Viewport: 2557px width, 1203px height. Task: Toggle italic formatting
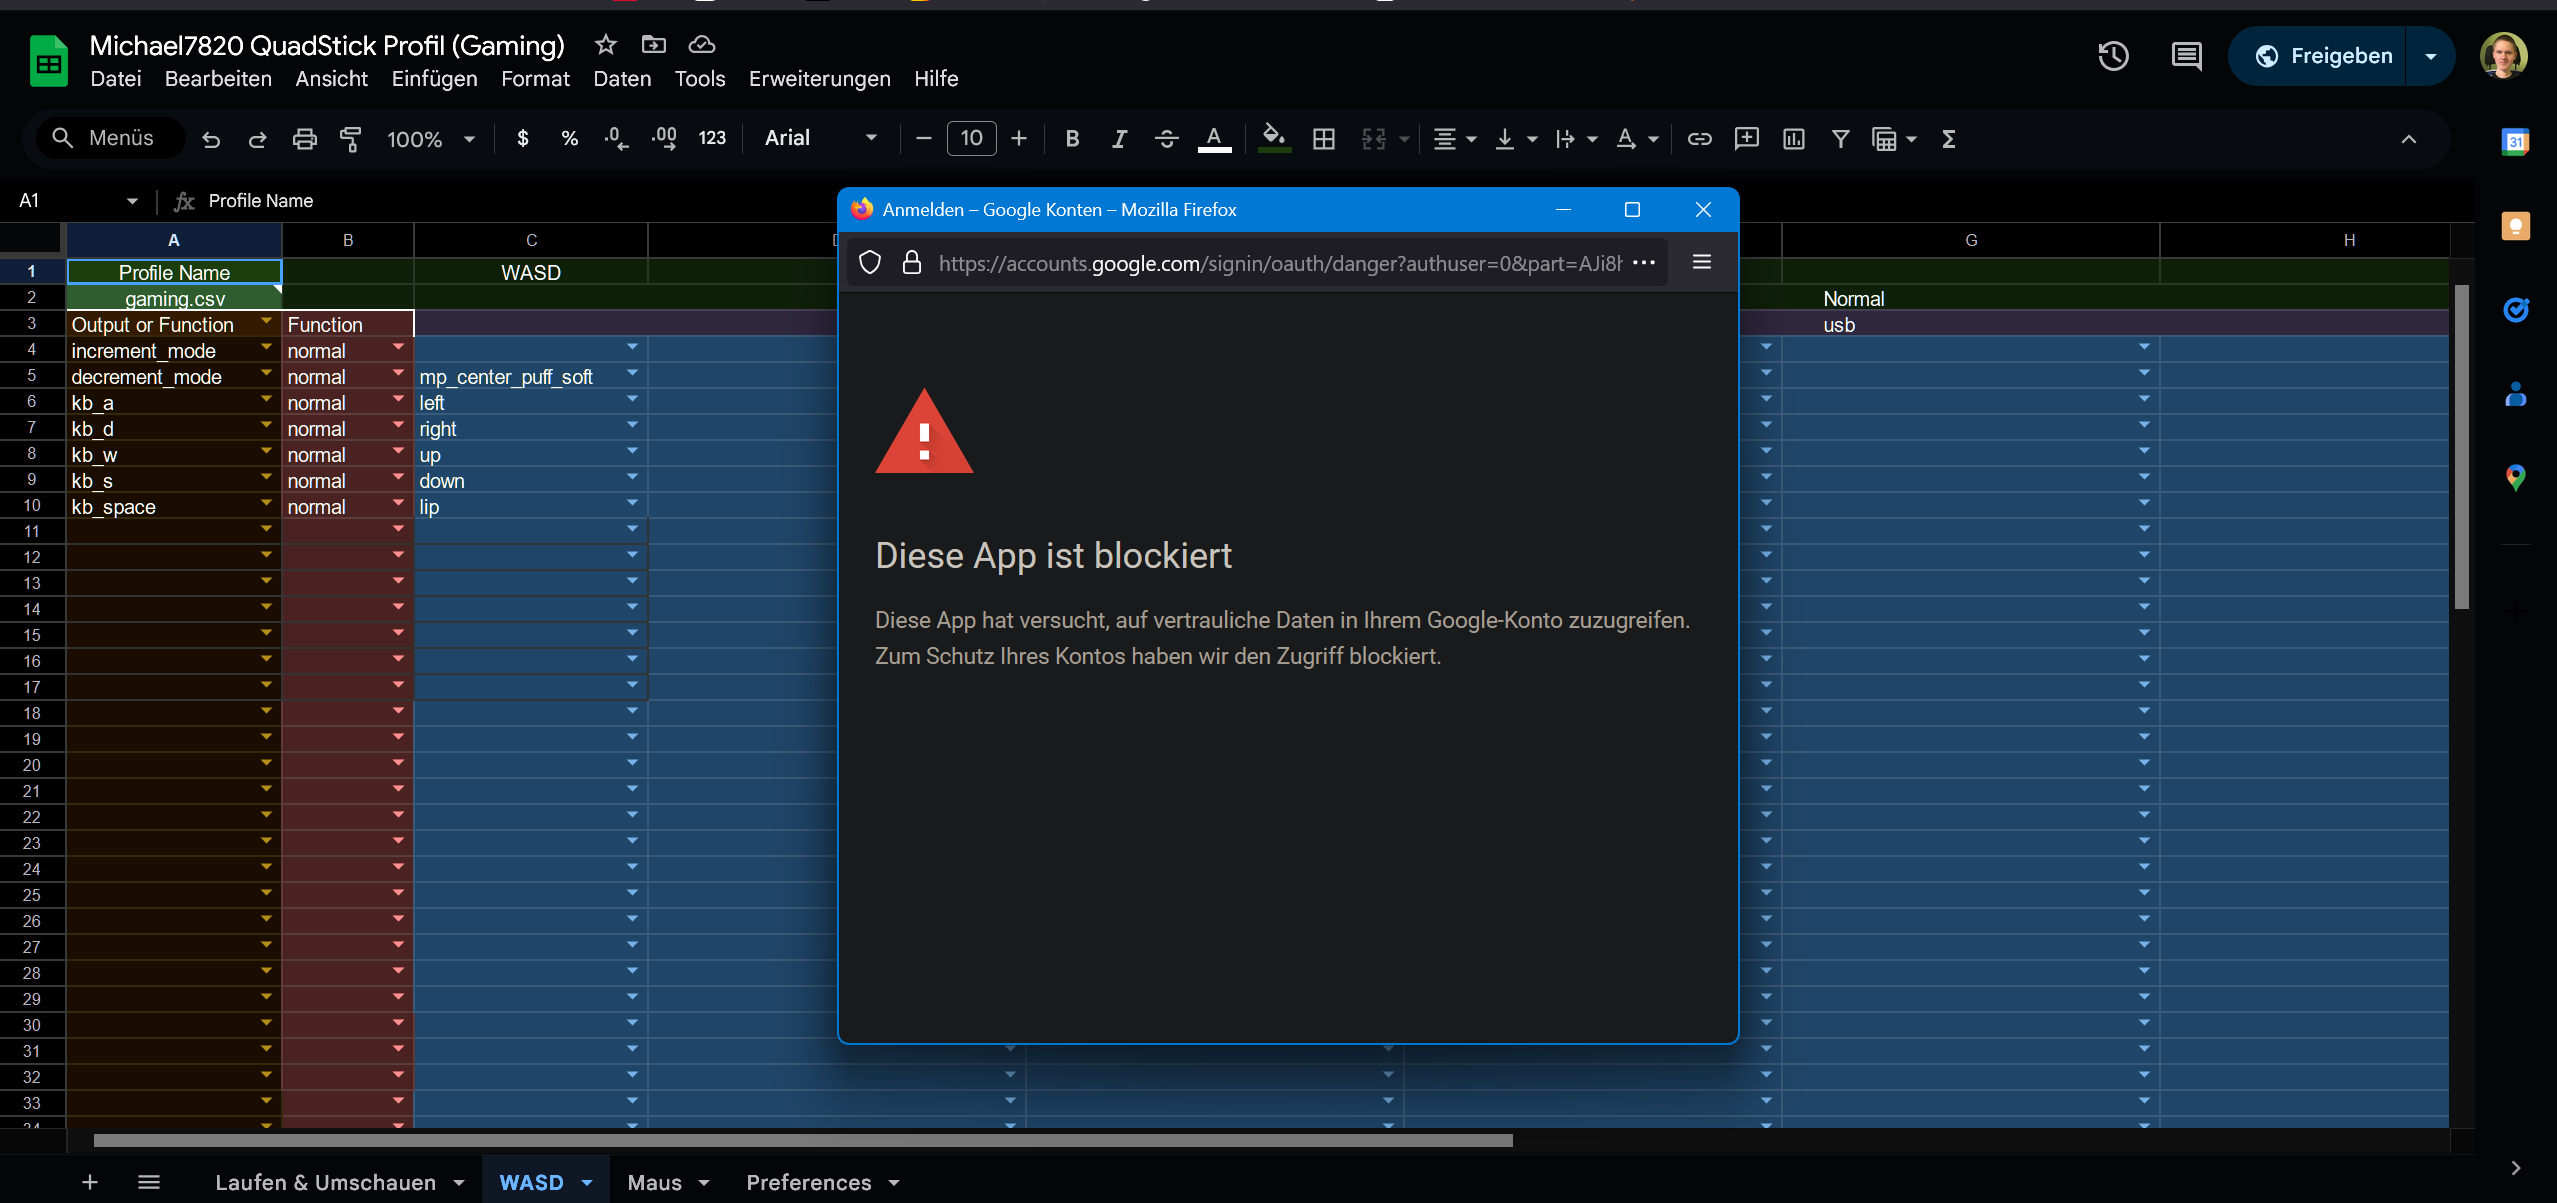click(1119, 139)
